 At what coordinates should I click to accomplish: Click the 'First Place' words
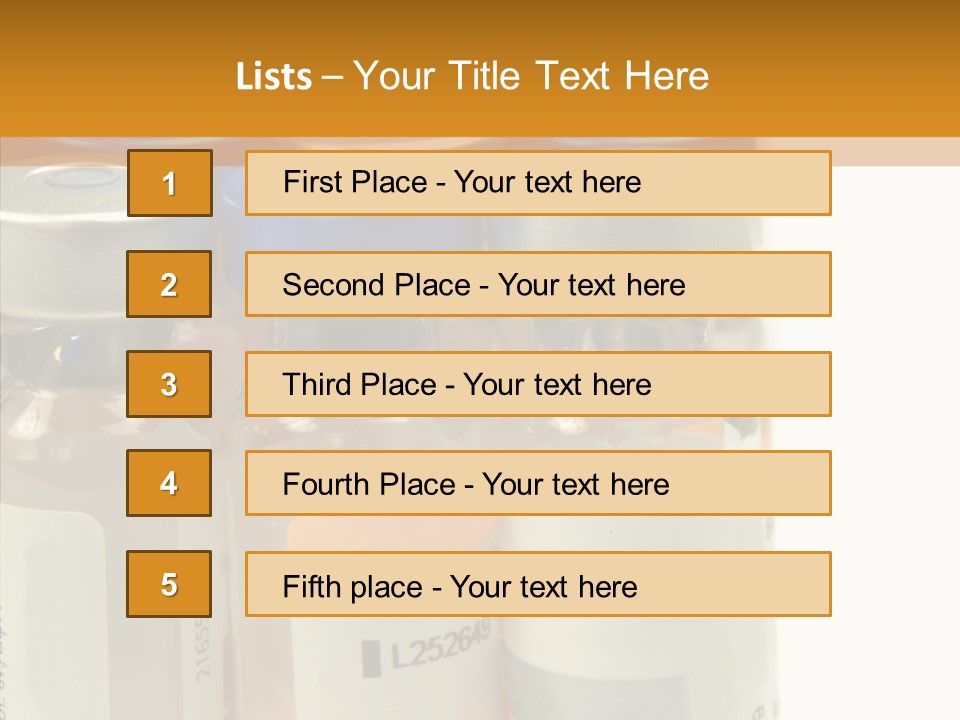point(355,182)
